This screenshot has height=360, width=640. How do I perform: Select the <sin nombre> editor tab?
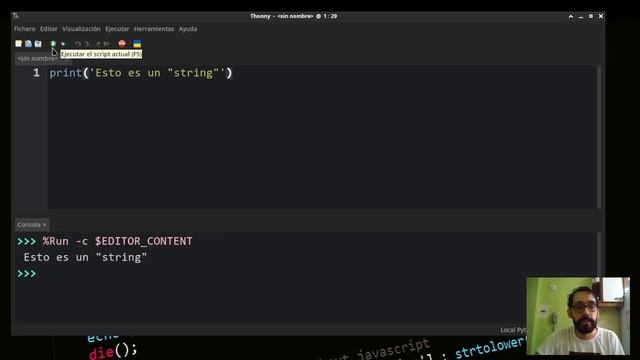click(x=38, y=59)
